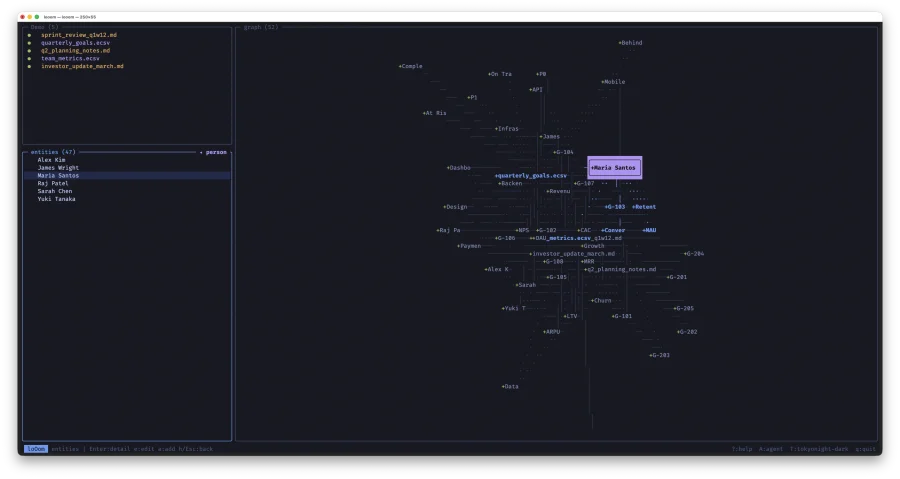Click the person type filter on entities panel
Image resolution: width=900 pixels, height=479 pixels.
[x=214, y=152]
